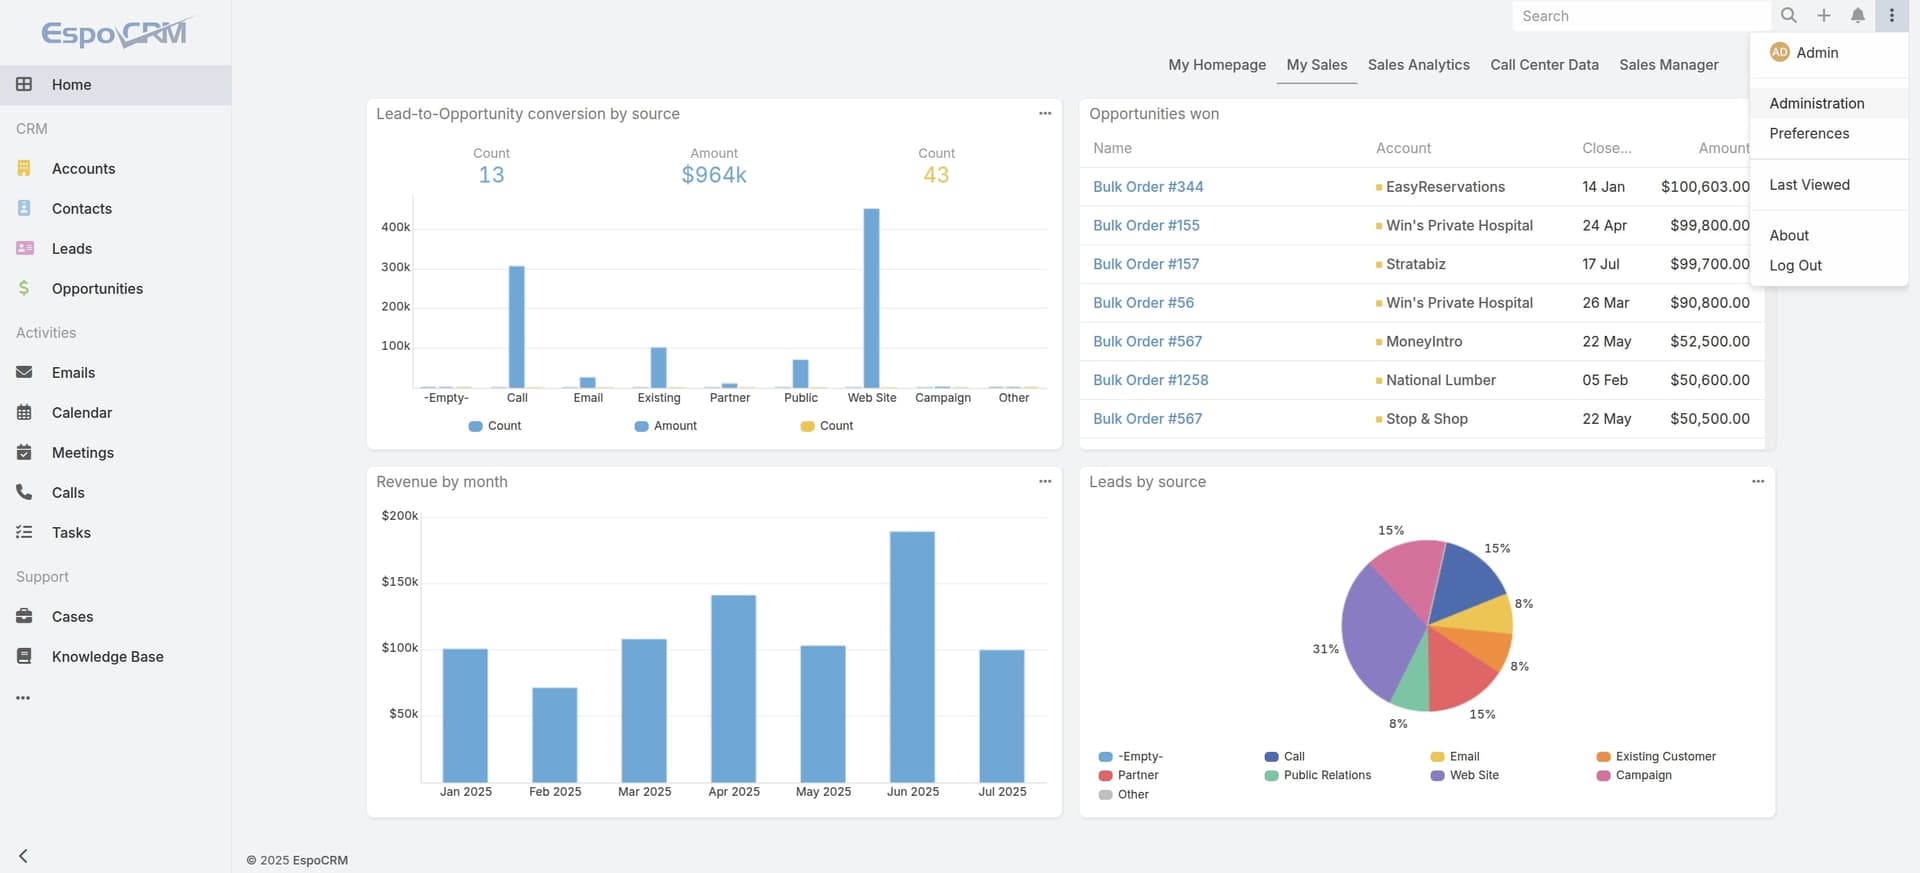
Task: Click into the global Search field
Action: pyautogui.click(x=1641, y=16)
